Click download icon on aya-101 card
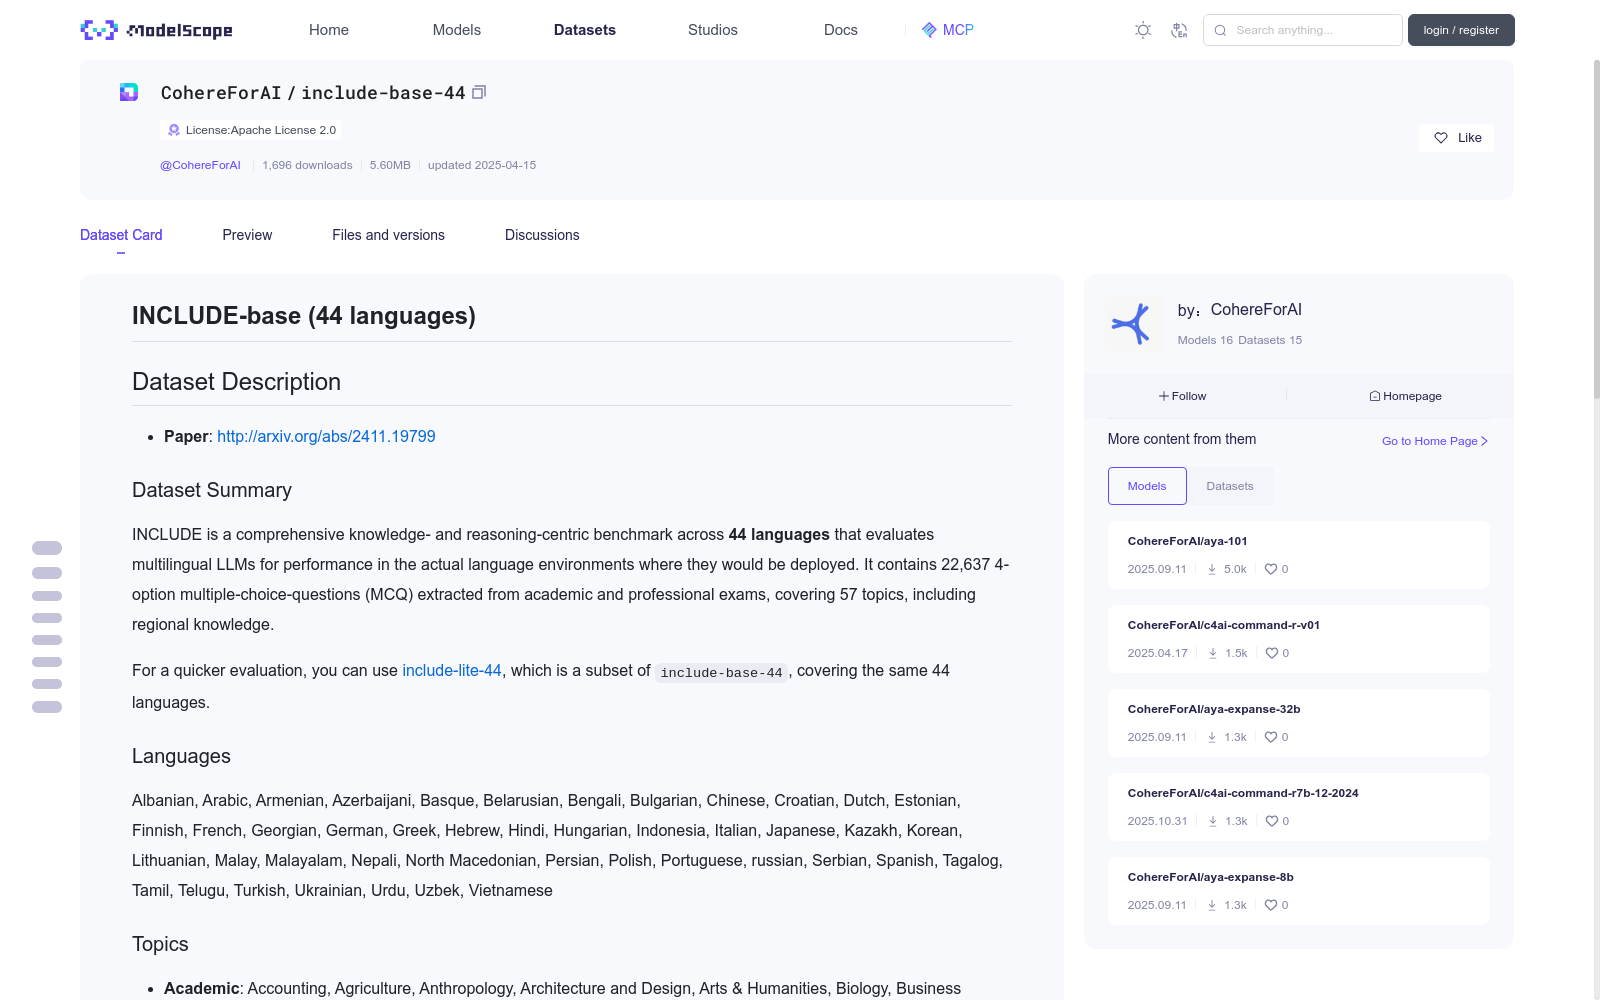 pyautogui.click(x=1212, y=569)
